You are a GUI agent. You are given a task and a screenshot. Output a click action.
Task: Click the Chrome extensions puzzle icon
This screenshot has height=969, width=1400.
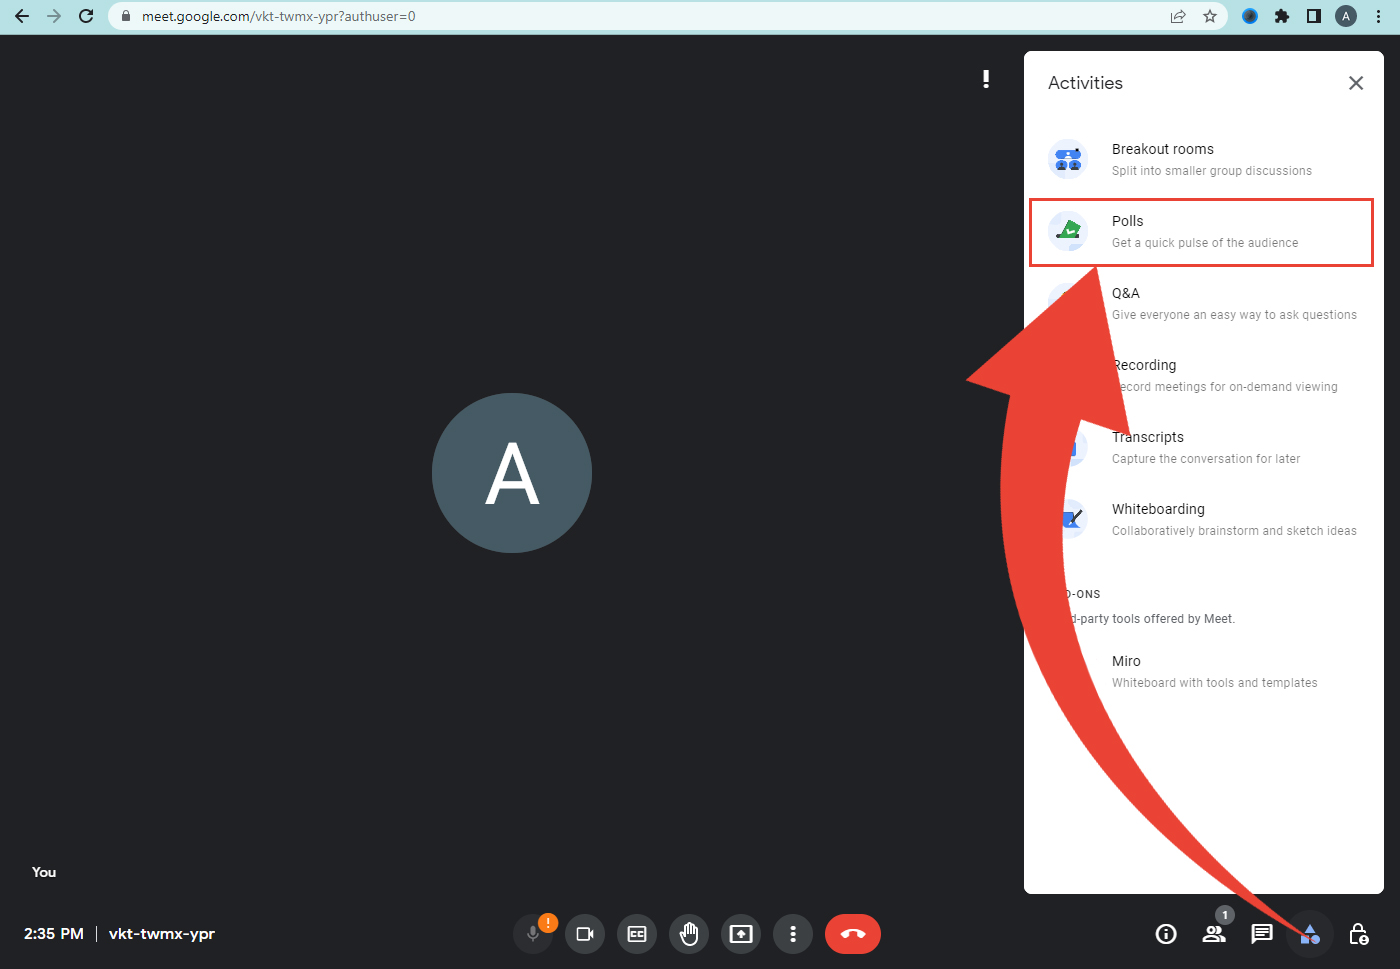pos(1282,16)
